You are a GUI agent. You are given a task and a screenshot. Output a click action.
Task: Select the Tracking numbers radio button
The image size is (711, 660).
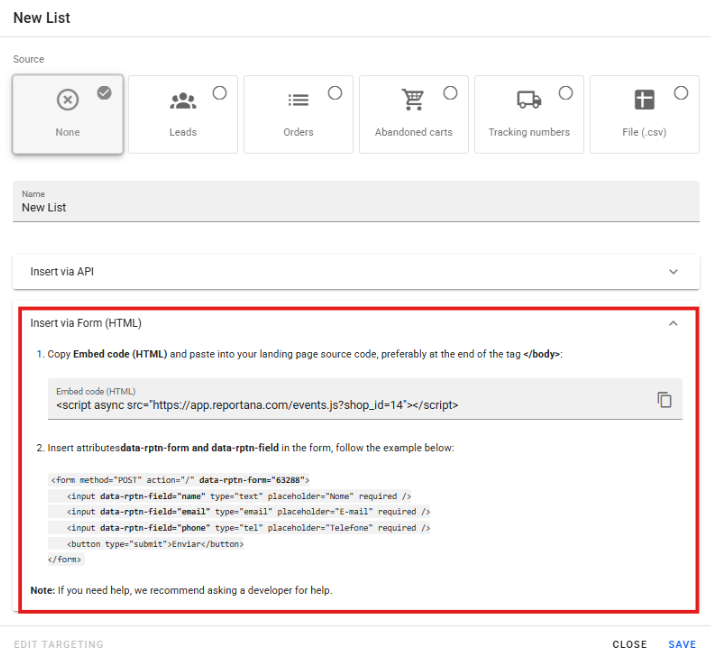tap(566, 93)
